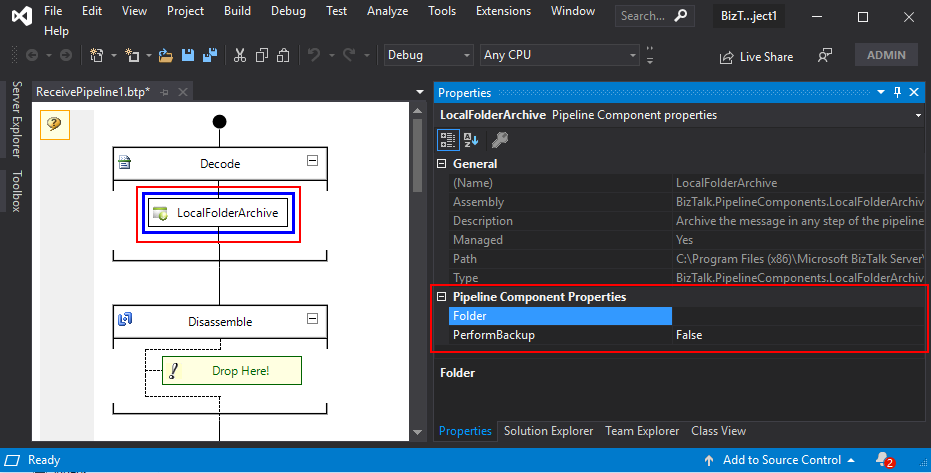Open the Any CPU platform dropdown
Viewport: 931px width, 473px height.
[560, 55]
